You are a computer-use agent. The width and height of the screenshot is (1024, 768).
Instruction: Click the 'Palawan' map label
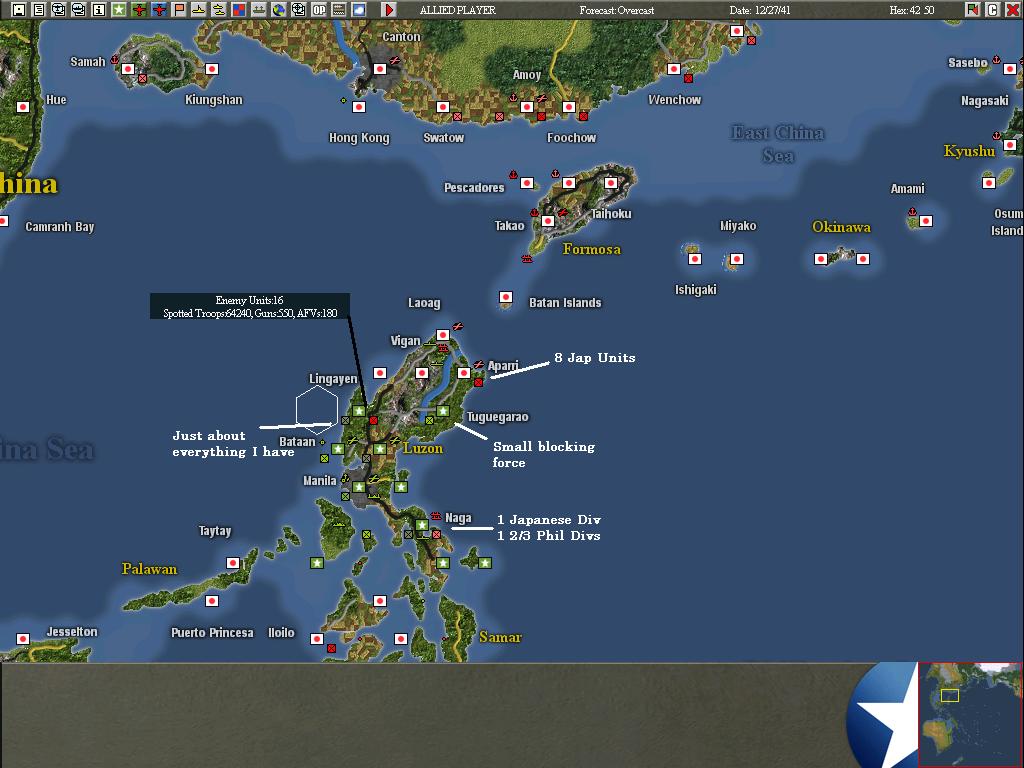pyautogui.click(x=150, y=569)
